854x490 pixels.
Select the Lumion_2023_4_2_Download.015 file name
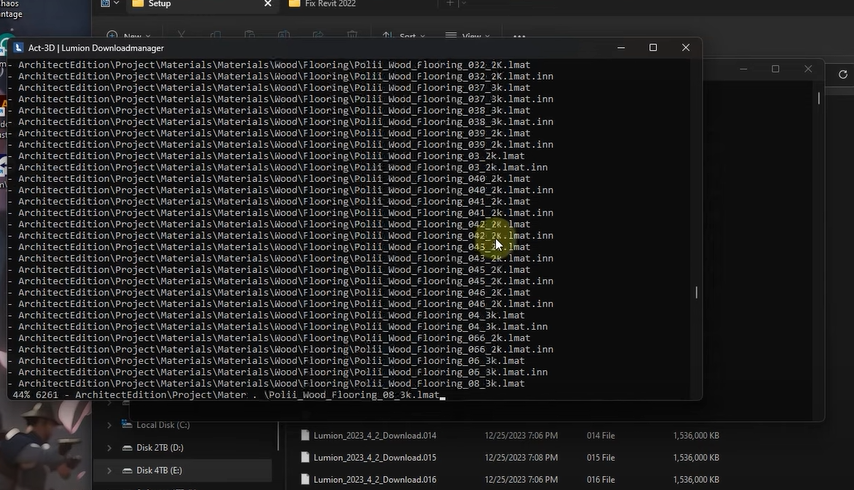click(x=375, y=457)
